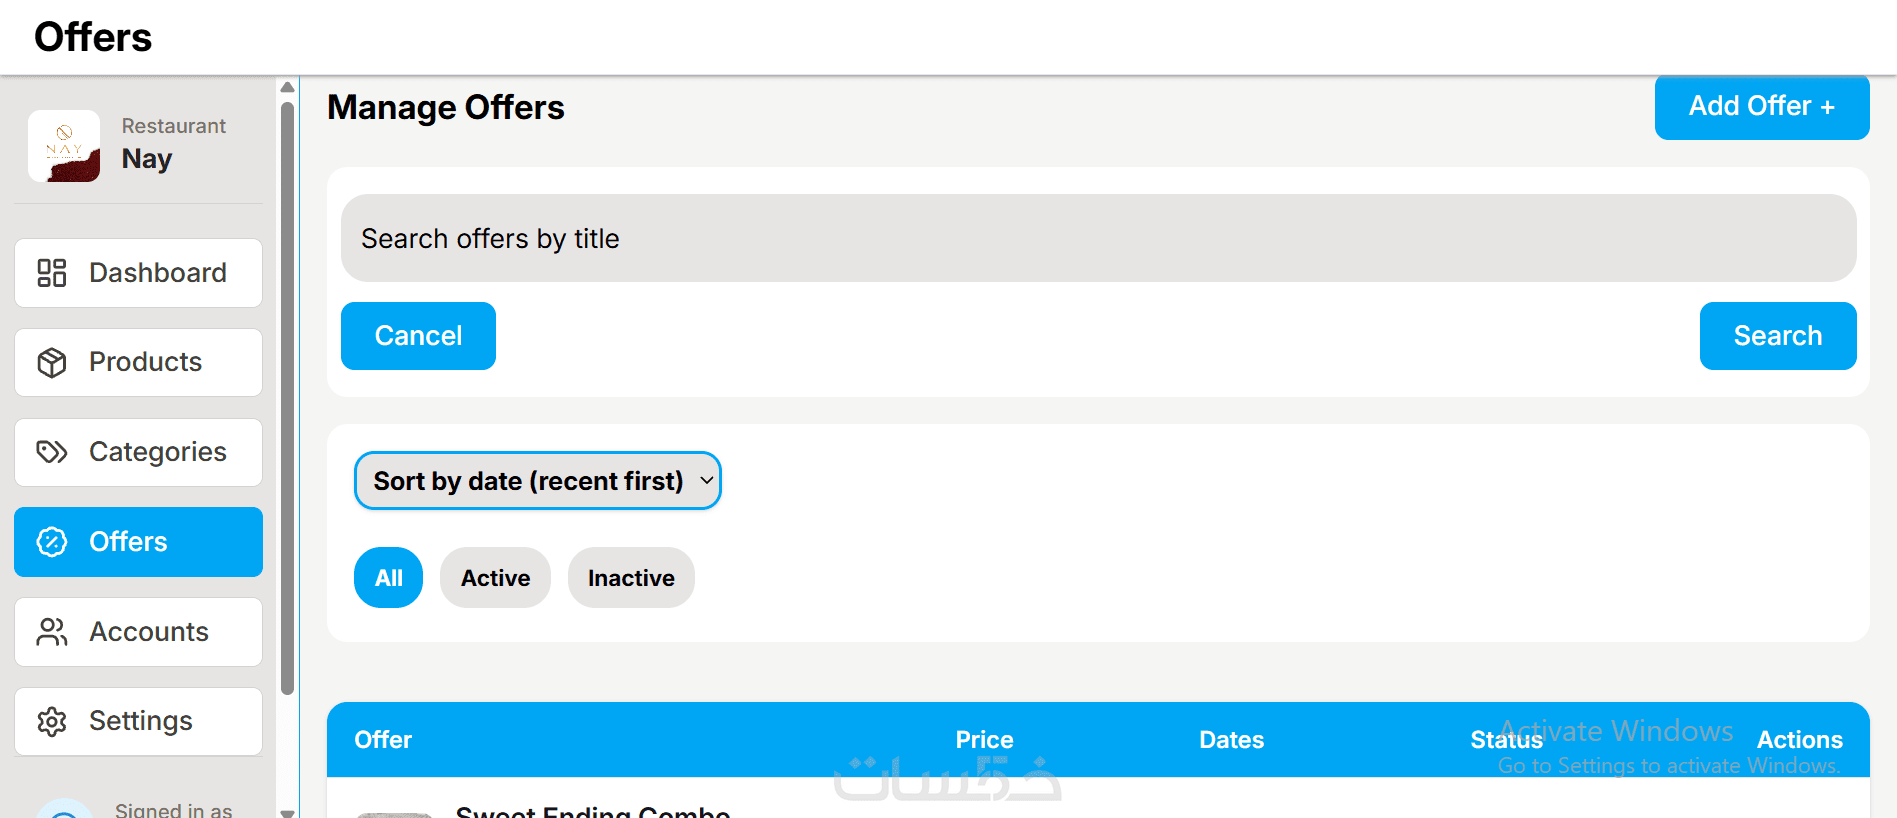The width and height of the screenshot is (1897, 818).
Task: Open the Products menu item
Action: tap(138, 362)
